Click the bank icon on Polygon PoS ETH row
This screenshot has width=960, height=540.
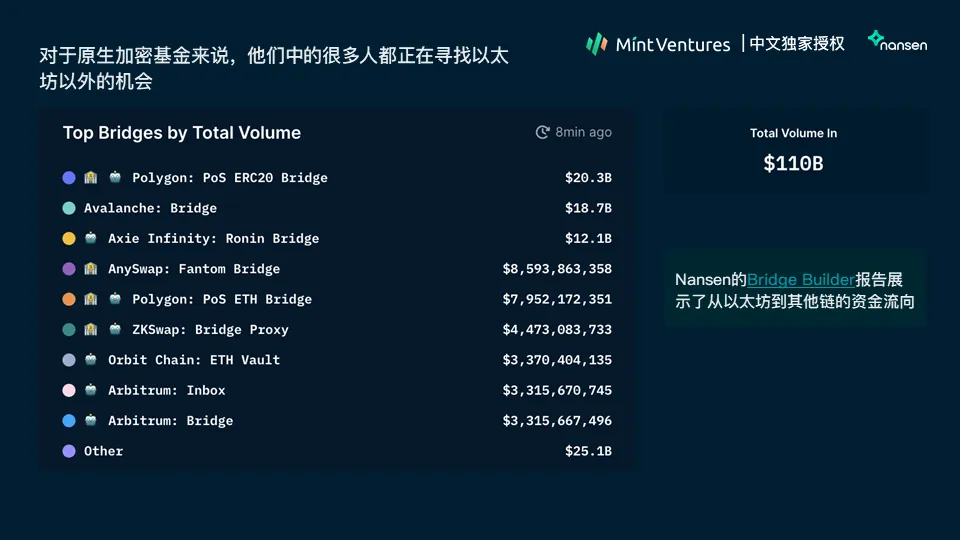coord(90,299)
